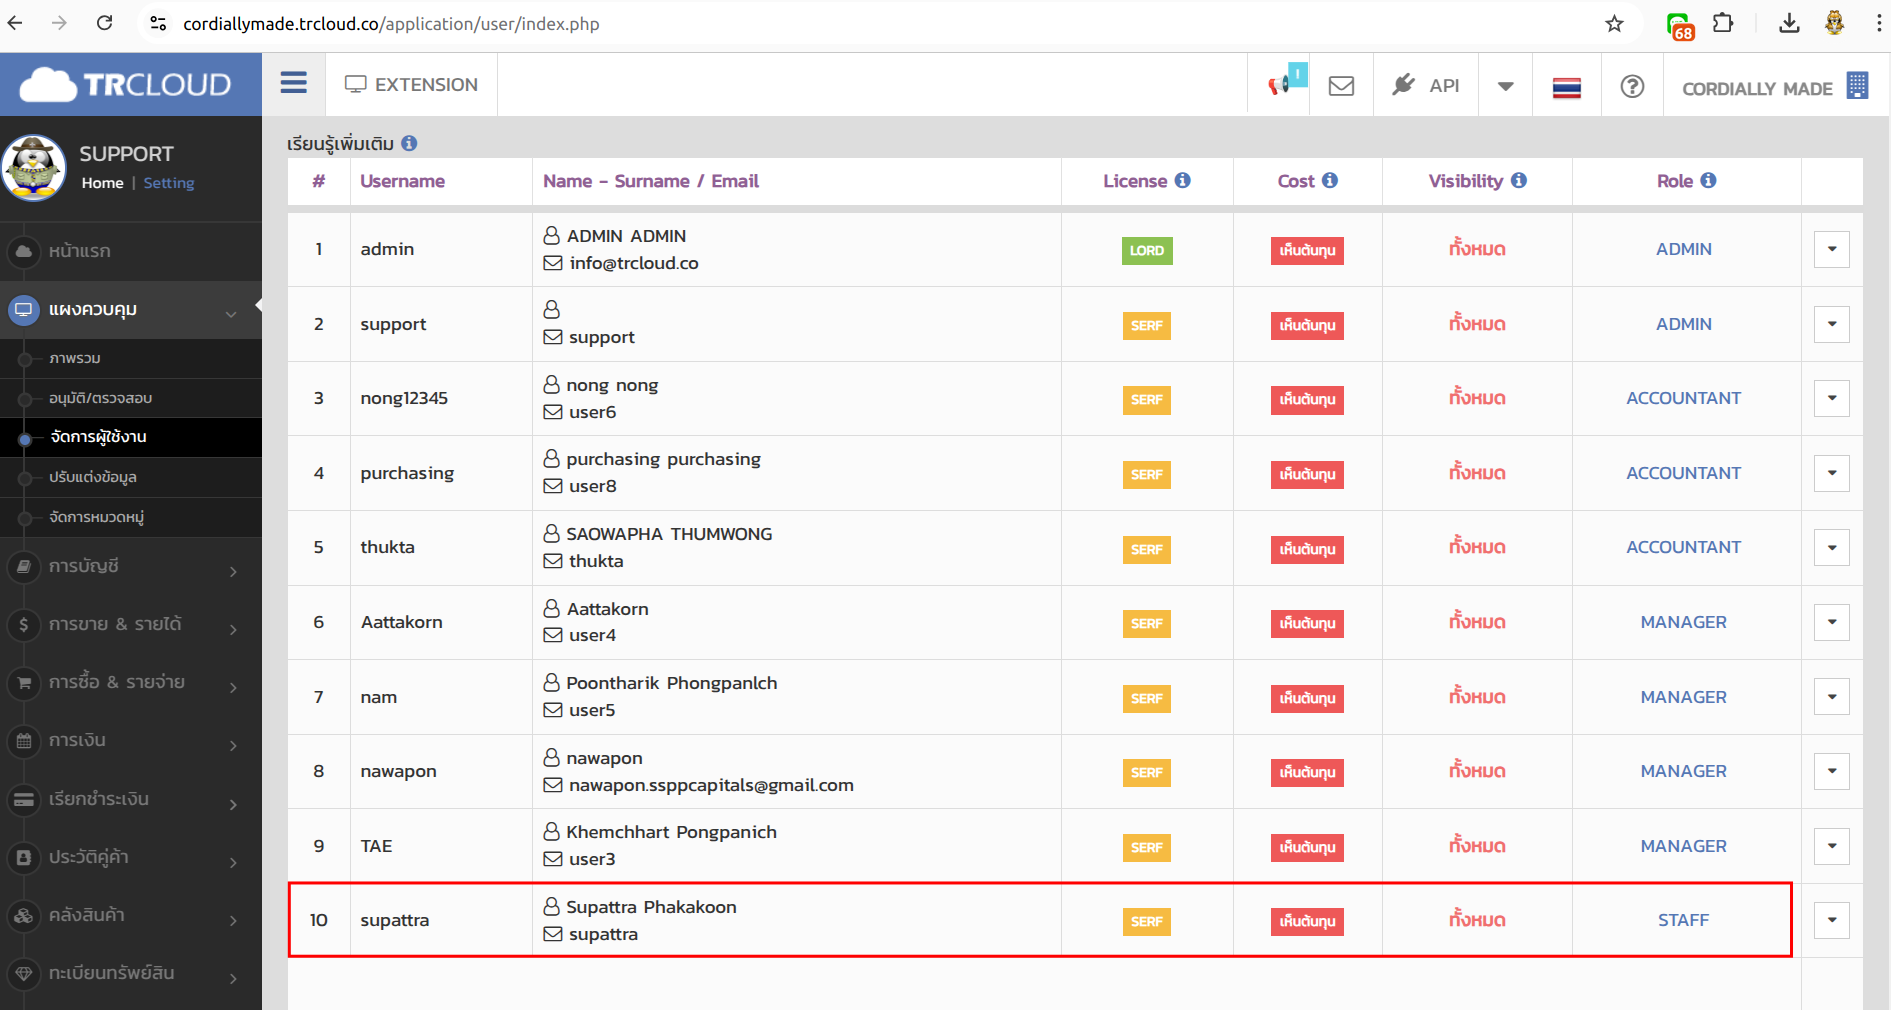1891x1010 pixels.
Task: Click the License column info icon
Action: [1183, 180]
